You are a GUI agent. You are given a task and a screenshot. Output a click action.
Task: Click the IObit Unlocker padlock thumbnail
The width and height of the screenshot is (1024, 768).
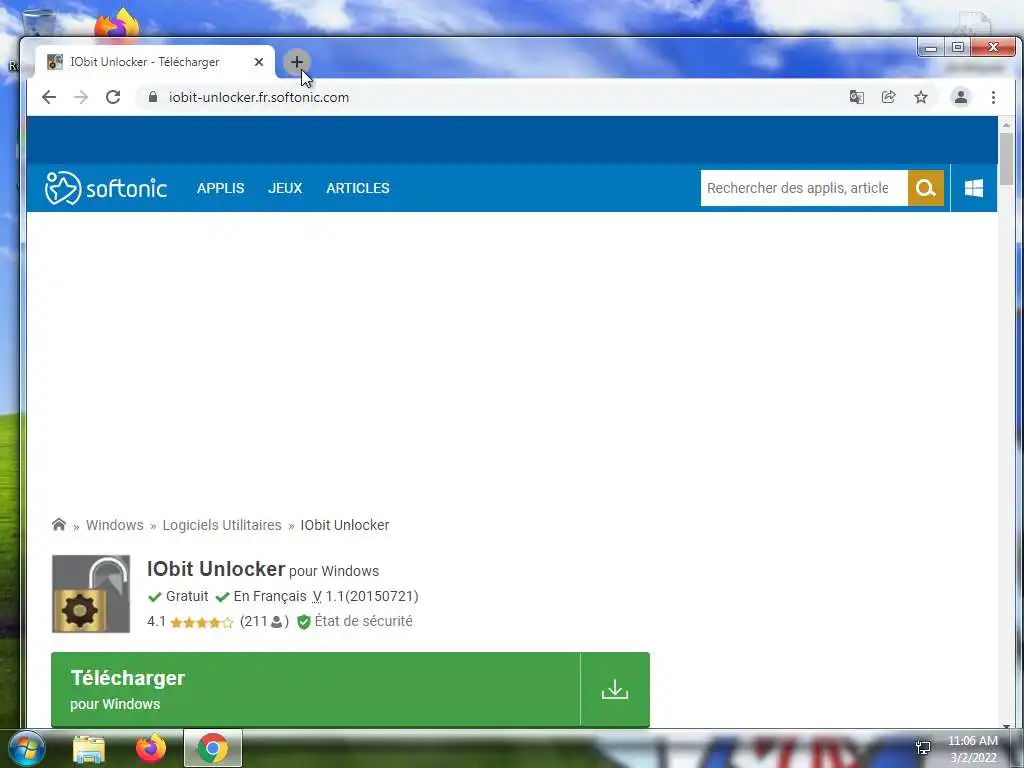tap(91, 594)
